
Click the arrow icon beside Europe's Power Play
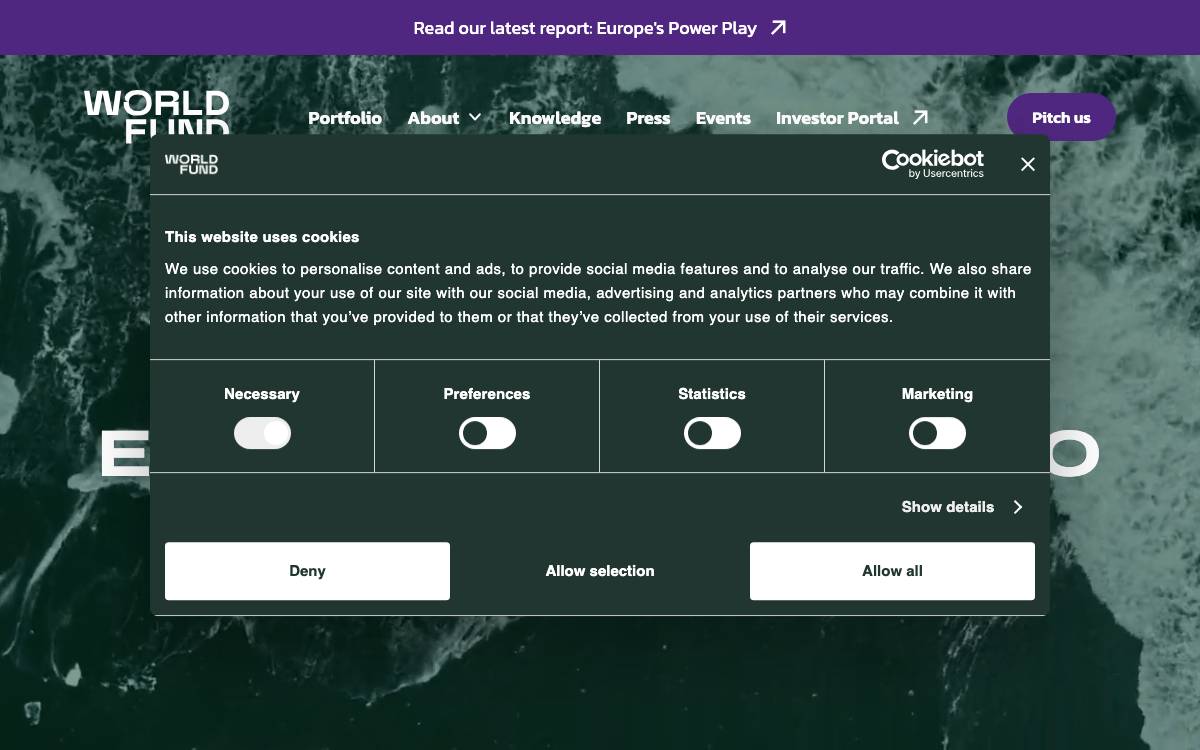(778, 28)
